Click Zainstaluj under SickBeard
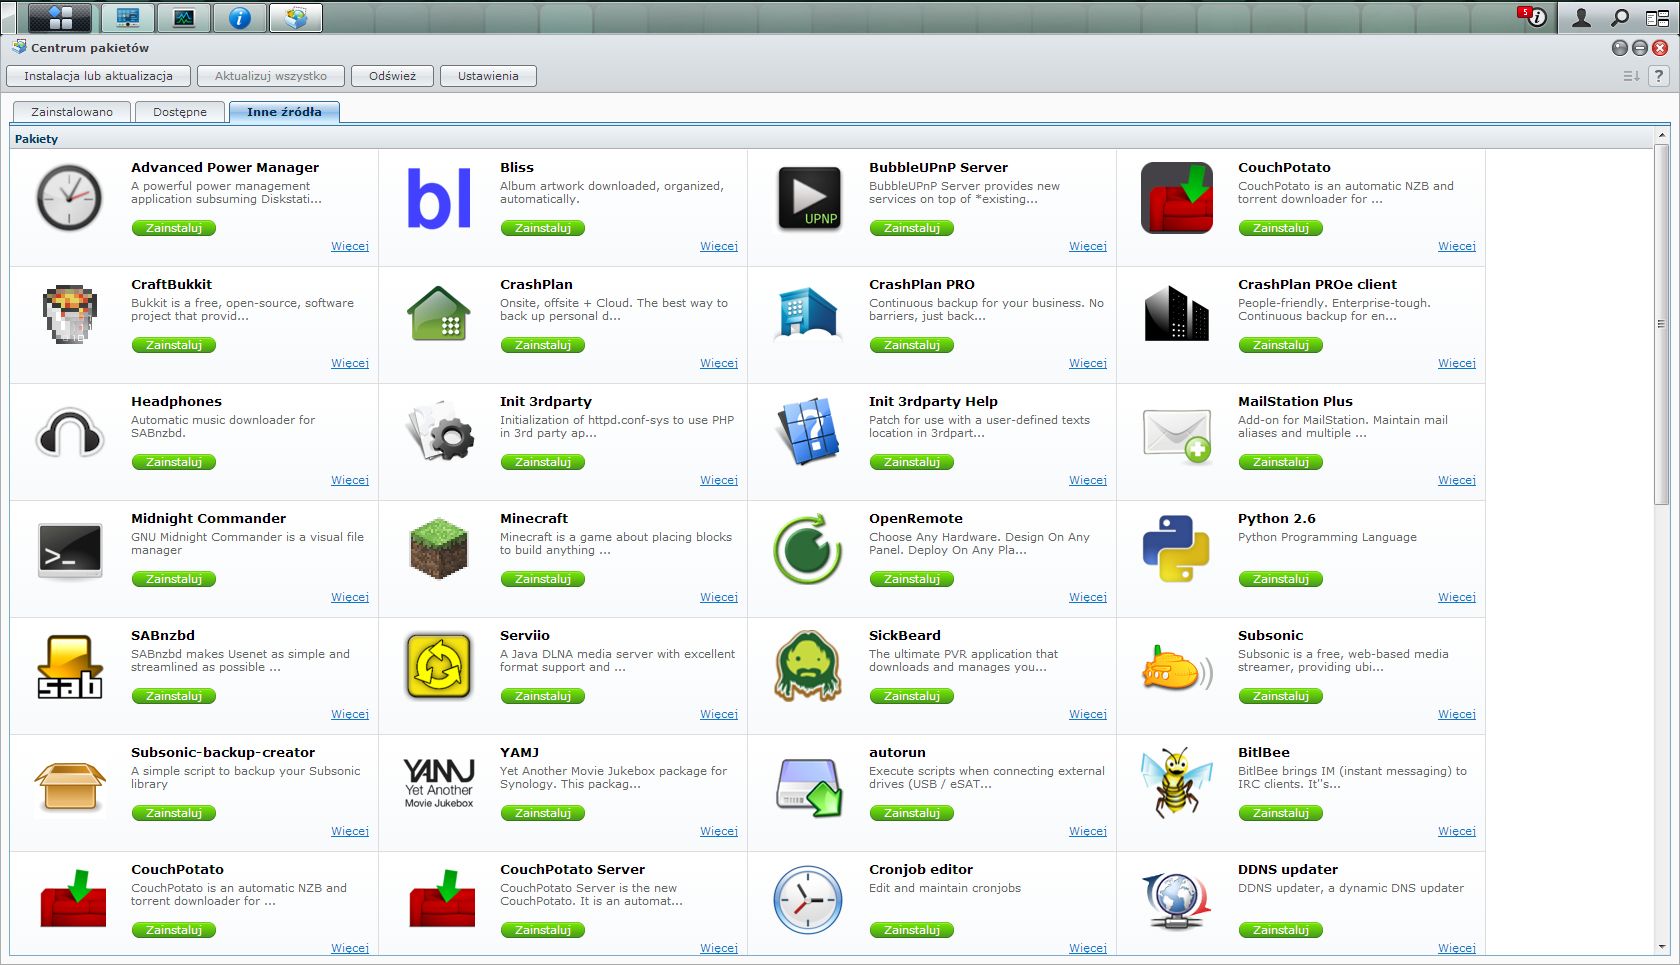Viewport: 1680px width, 965px height. pos(912,696)
